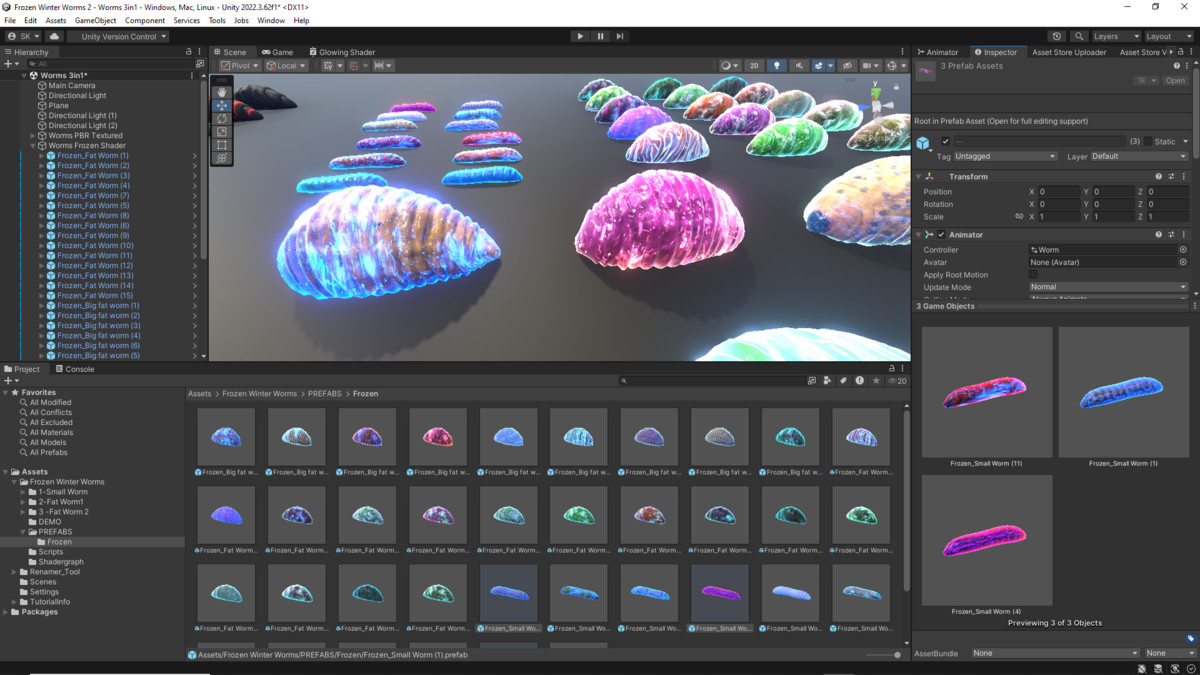
Task: Click the Open prefab button
Action: tap(1175, 81)
